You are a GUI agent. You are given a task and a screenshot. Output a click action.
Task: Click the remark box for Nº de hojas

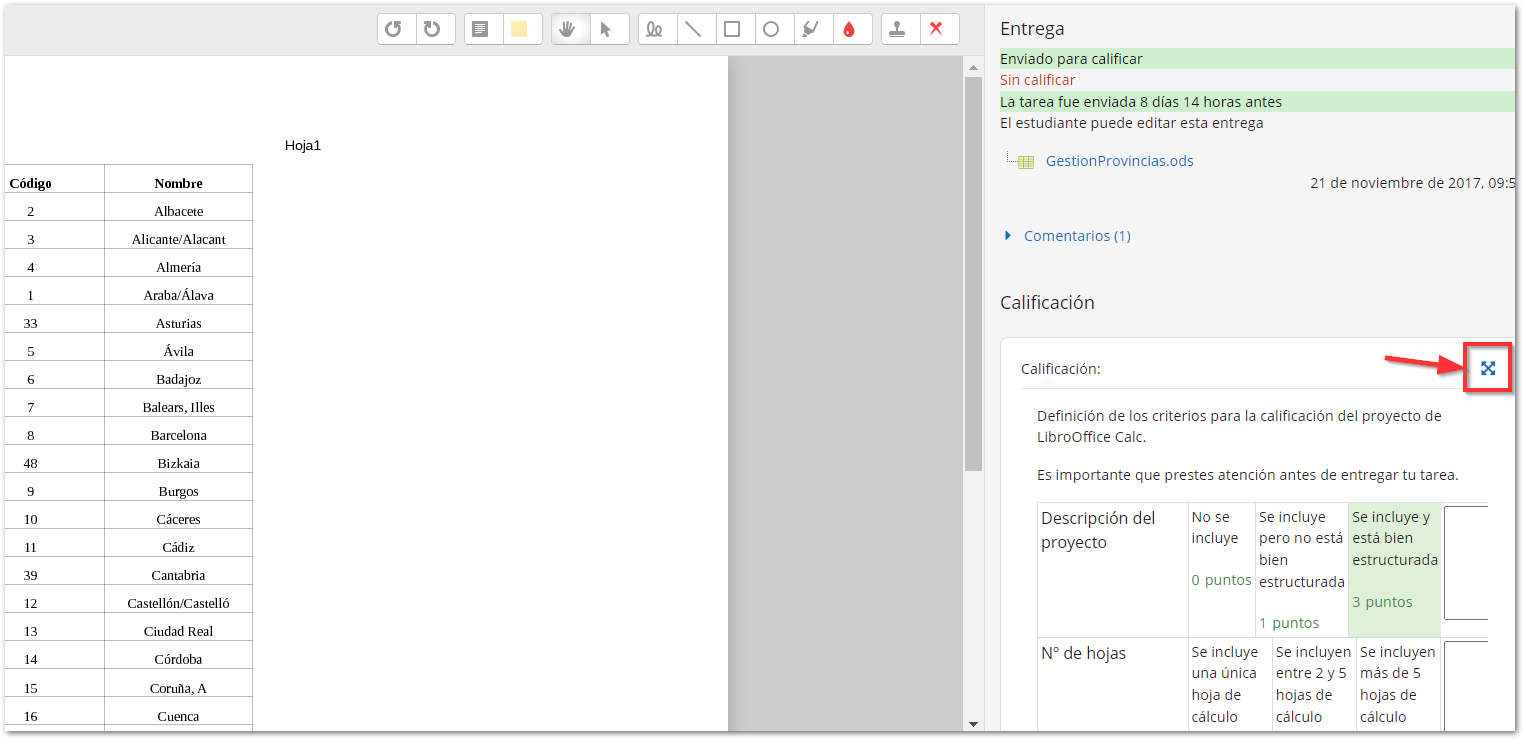point(1466,687)
